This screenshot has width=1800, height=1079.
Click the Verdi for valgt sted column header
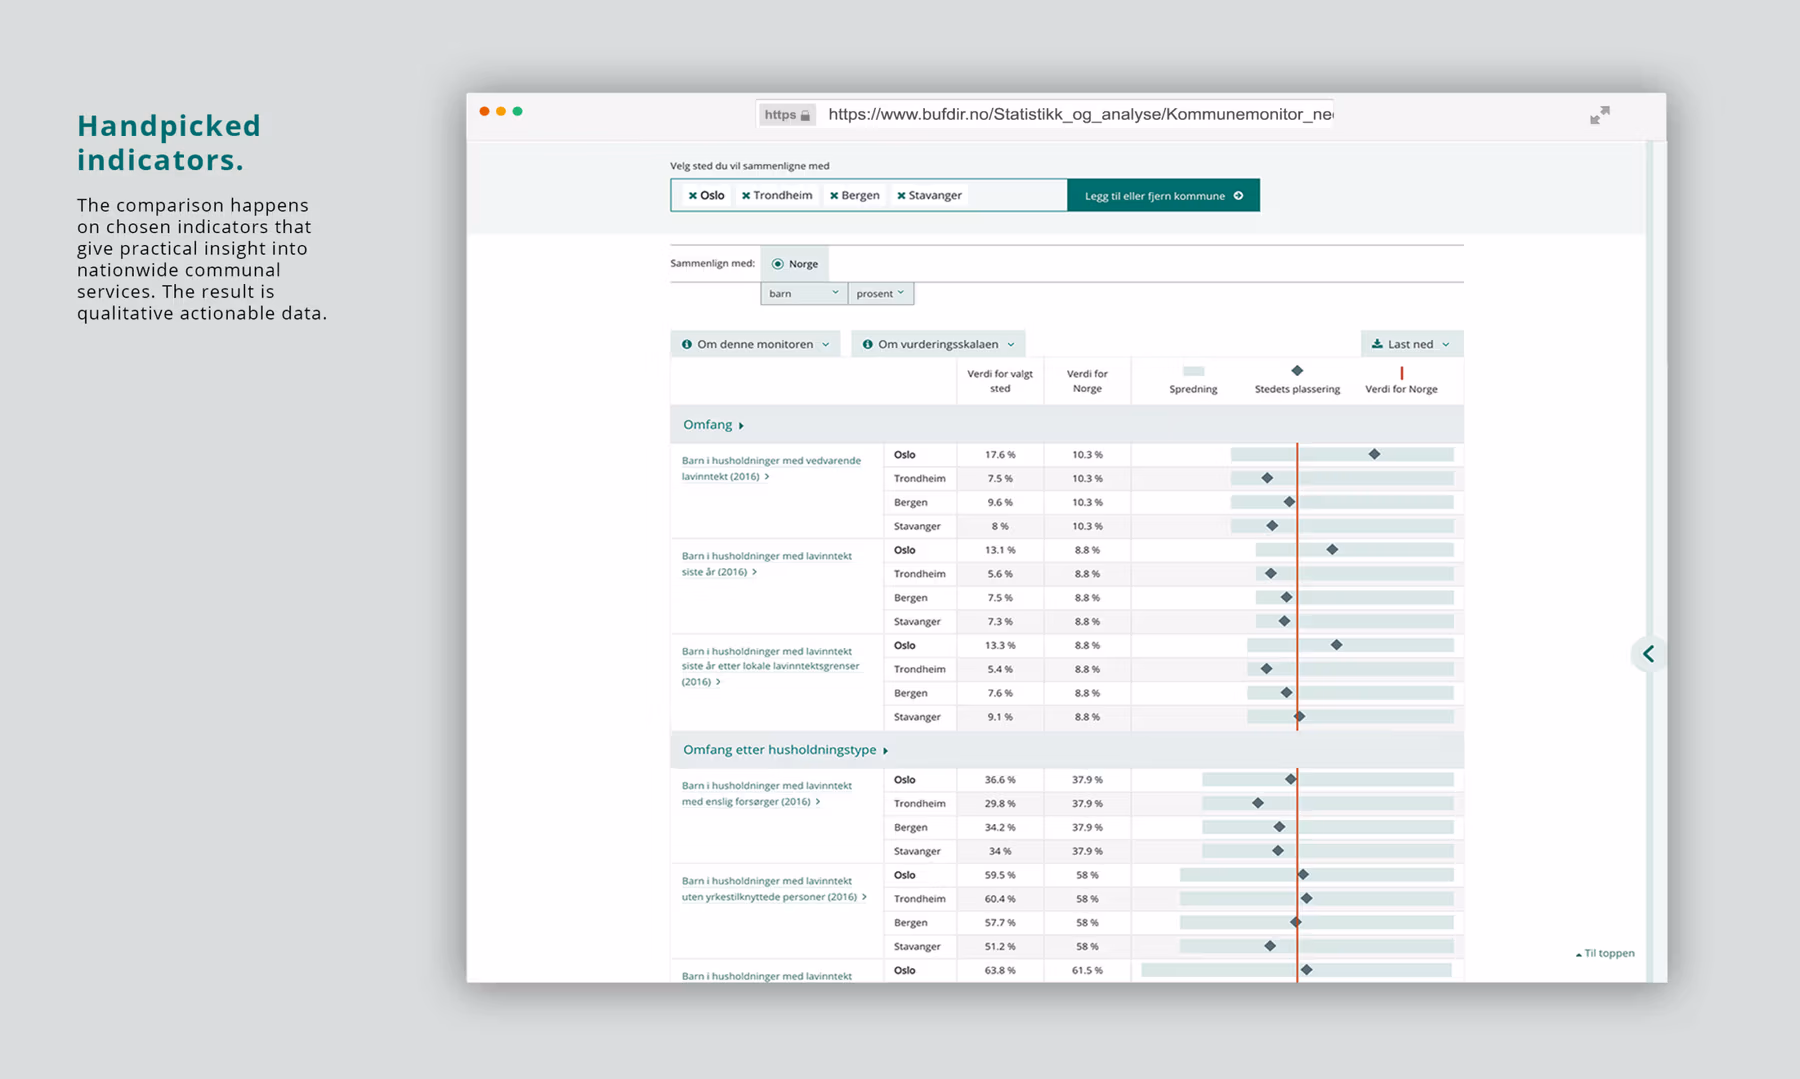[x=1000, y=381]
